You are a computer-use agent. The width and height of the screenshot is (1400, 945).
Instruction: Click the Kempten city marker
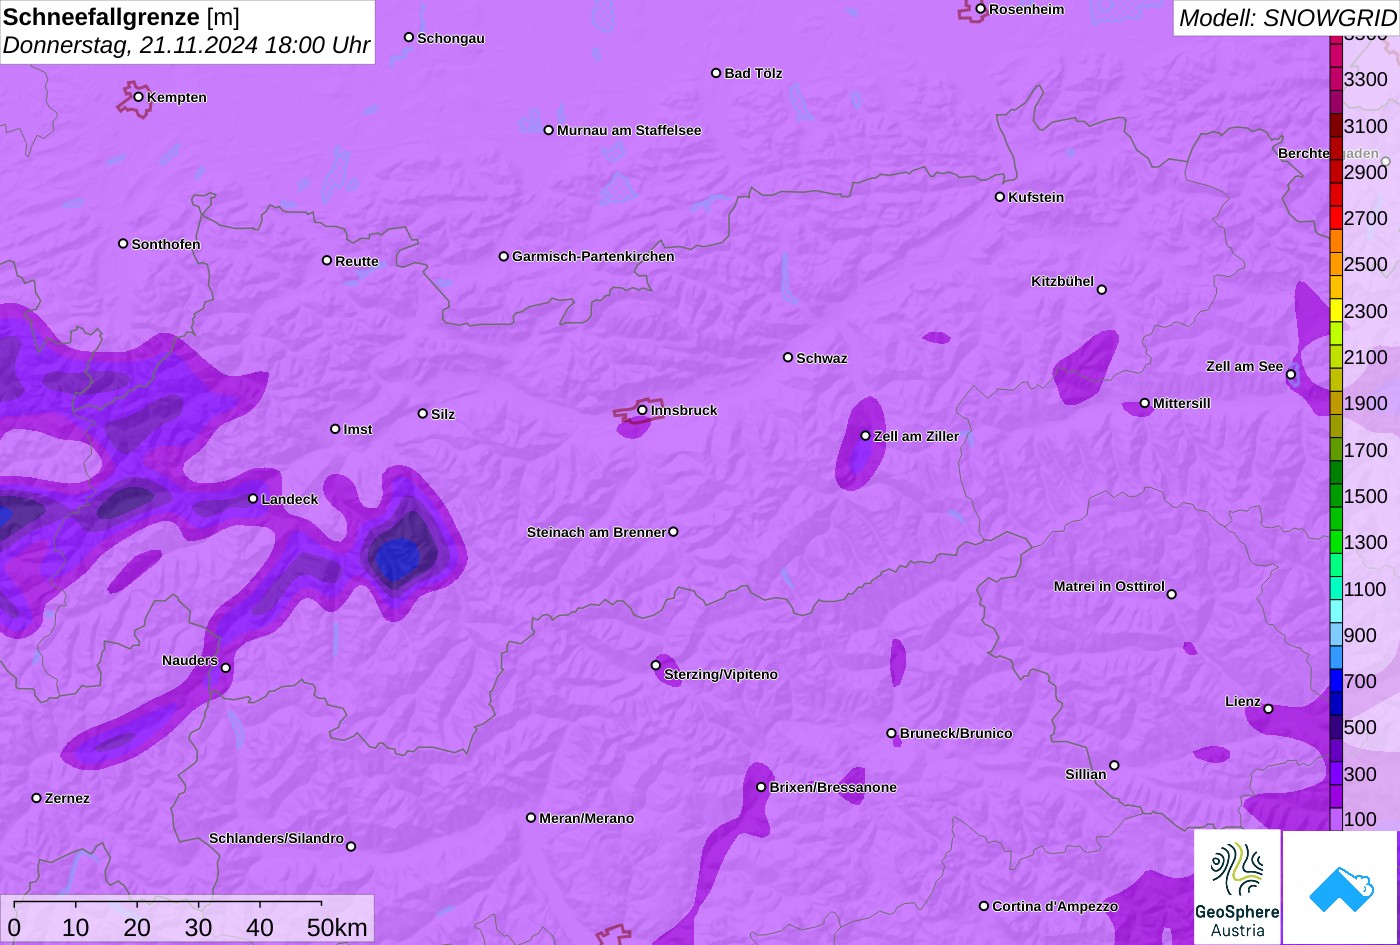(139, 97)
